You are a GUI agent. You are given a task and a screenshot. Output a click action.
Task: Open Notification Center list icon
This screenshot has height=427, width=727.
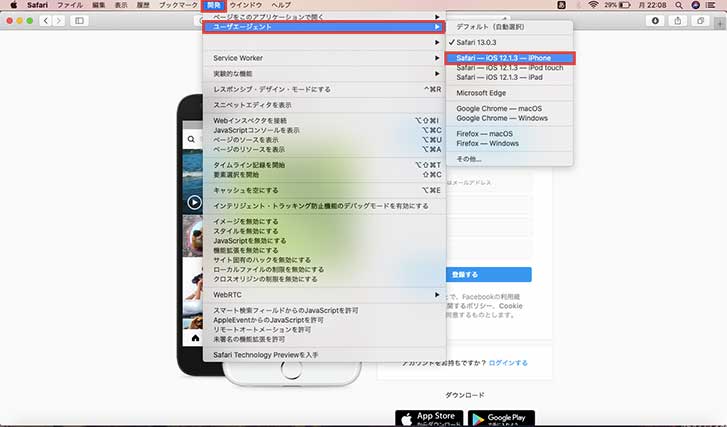(711, 5)
